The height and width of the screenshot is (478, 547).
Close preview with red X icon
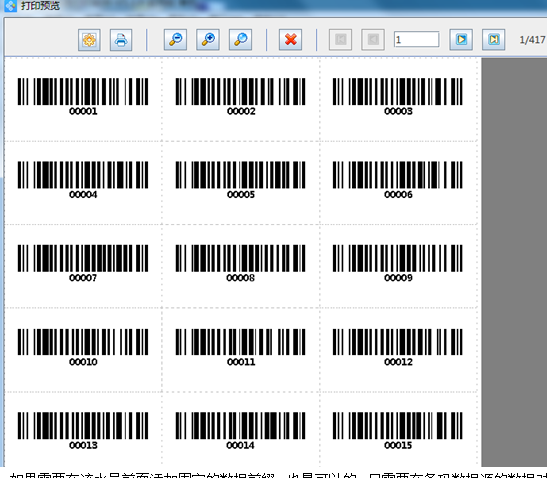(x=290, y=39)
